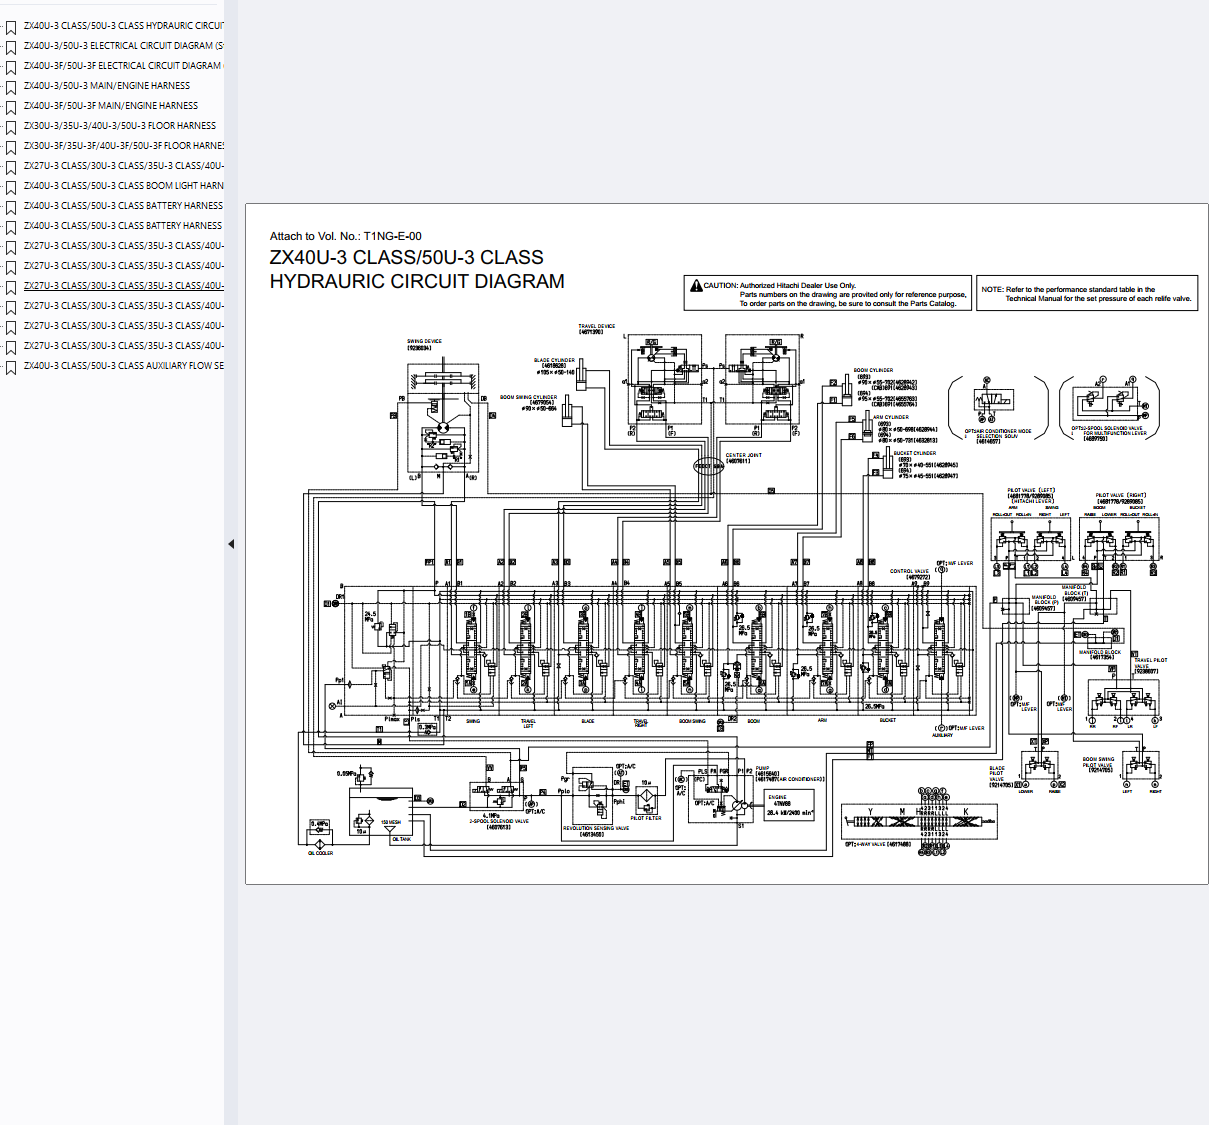Open ZX40U-3/50U-3 ELECTRICAL CIRCUIT DIAGRAM bookmark
Screen dimensions: 1209x1125
pos(123,46)
